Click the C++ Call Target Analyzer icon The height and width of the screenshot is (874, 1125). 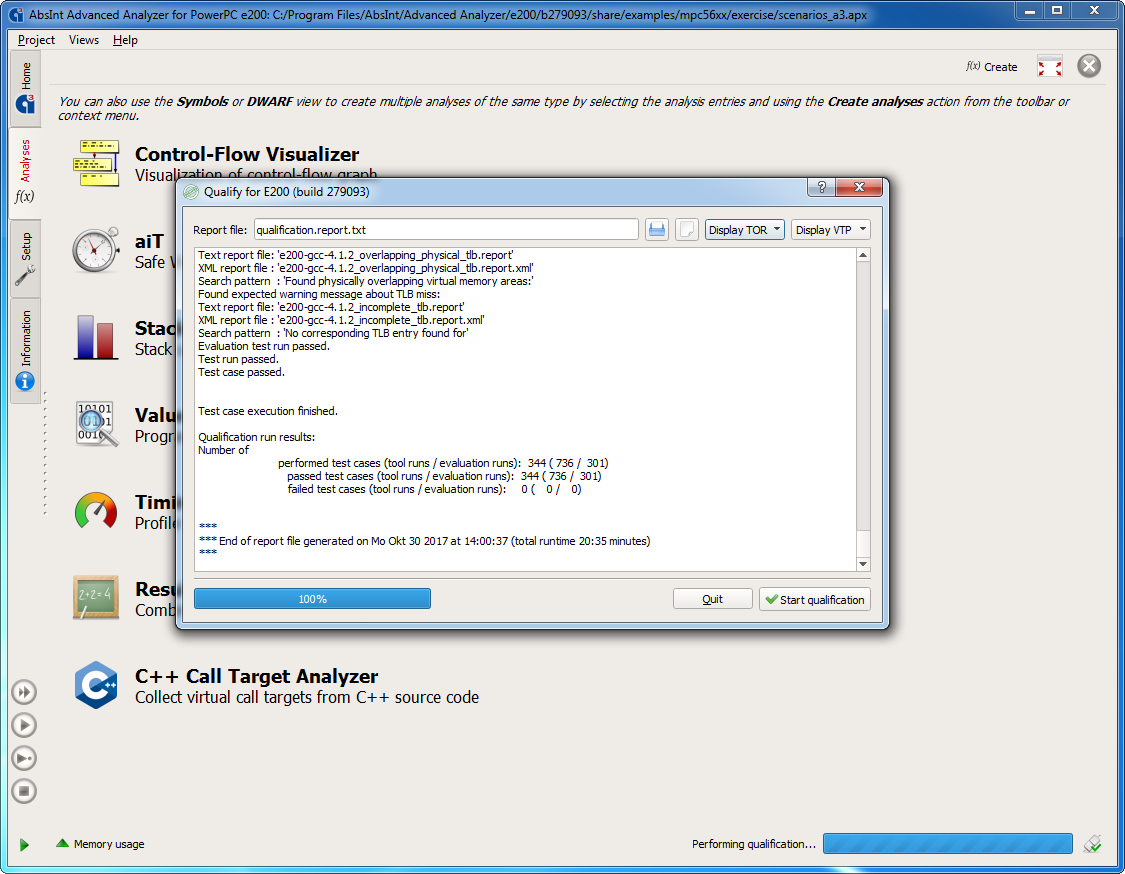coord(95,685)
